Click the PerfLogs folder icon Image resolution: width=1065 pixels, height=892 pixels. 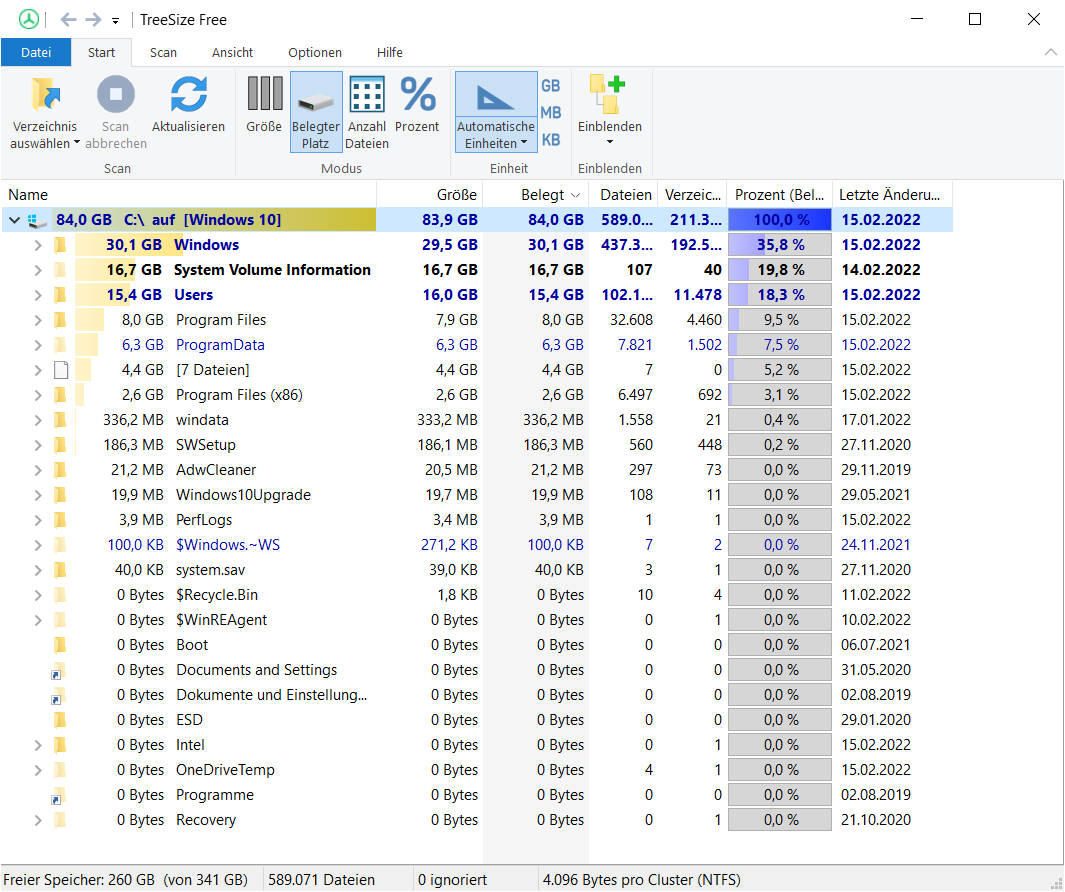60,520
